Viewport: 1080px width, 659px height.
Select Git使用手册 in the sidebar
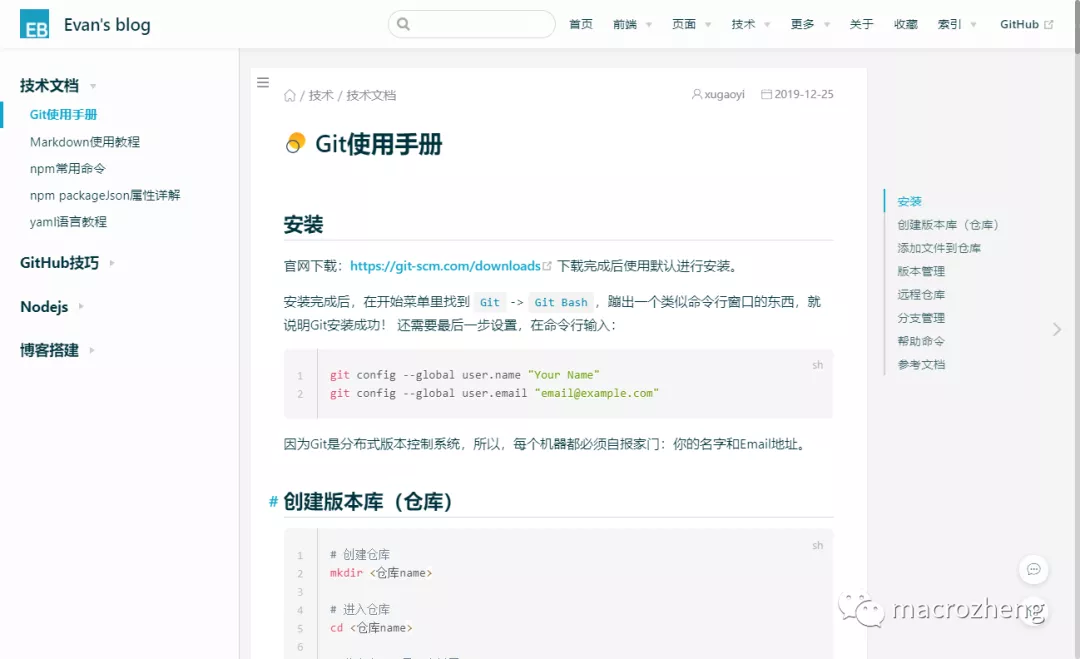[63, 114]
